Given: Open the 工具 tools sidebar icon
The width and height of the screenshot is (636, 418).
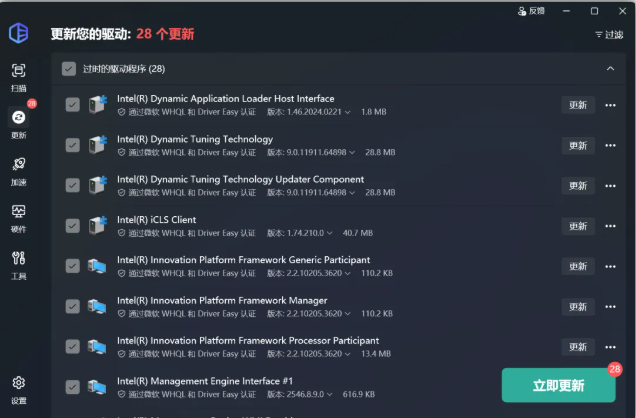Looking at the screenshot, I should [x=18, y=263].
